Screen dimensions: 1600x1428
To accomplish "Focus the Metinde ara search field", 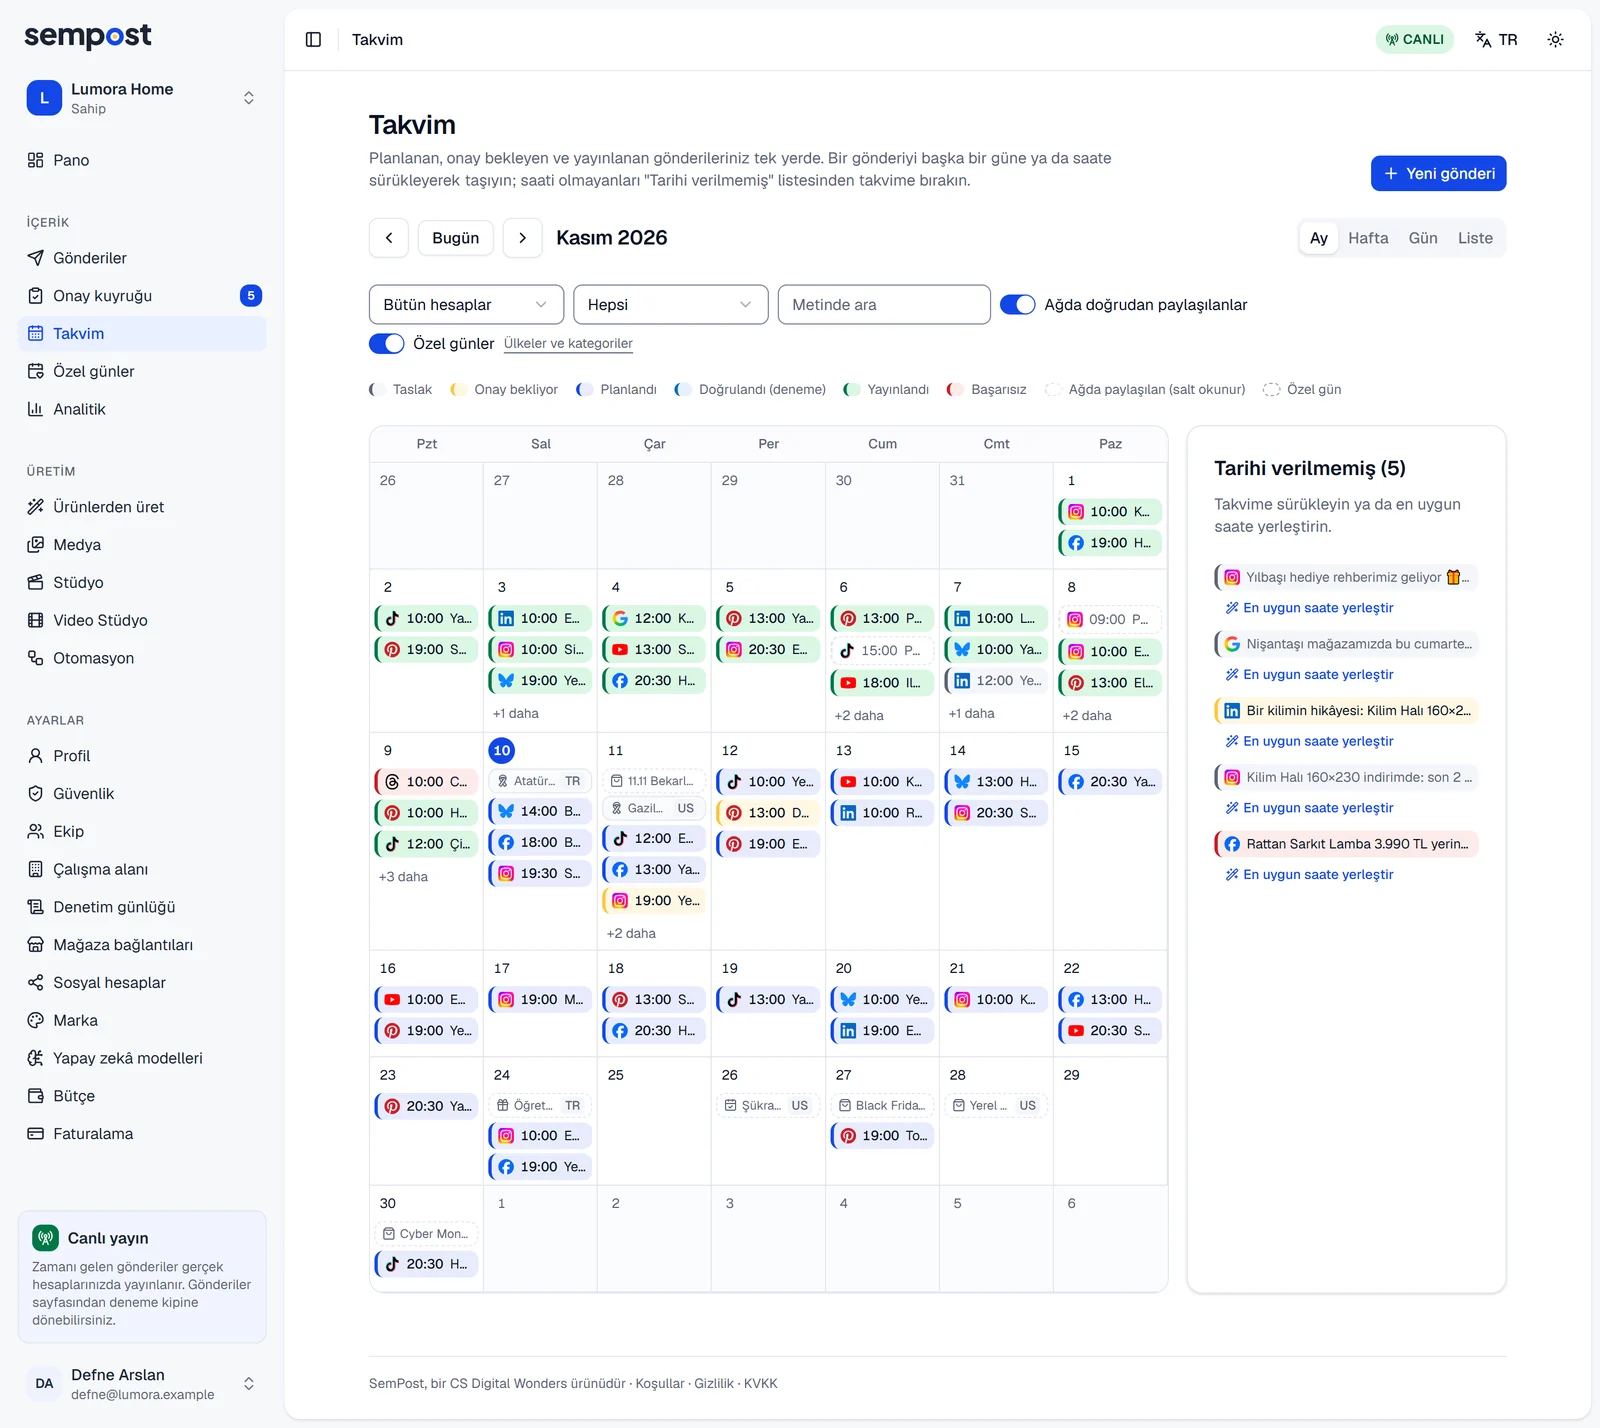I will pyautogui.click(x=884, y=305).
